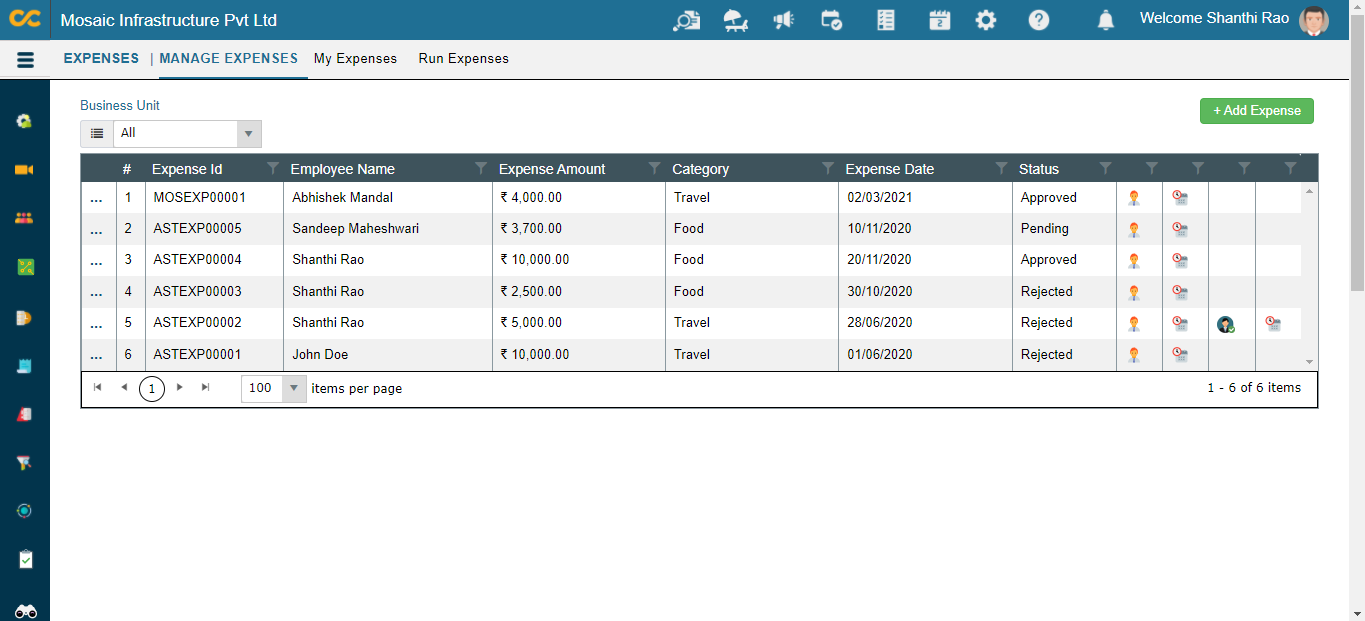Click the Add Expense button
The image size is (1365, 621).
pyautogui.click(x=1256, y=111)
